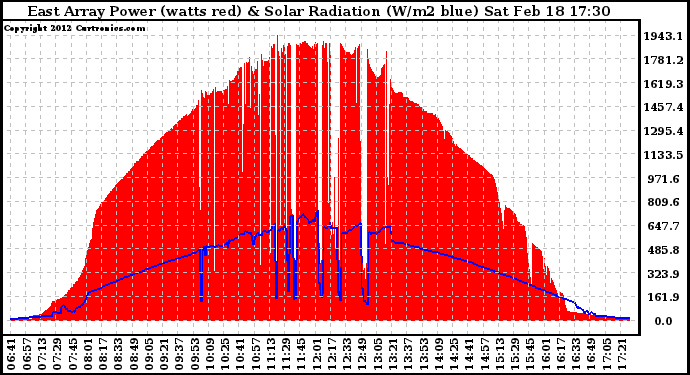690x375 pixels.
Task: Click the 10:25 time label
Action: (x=225, y=354)
